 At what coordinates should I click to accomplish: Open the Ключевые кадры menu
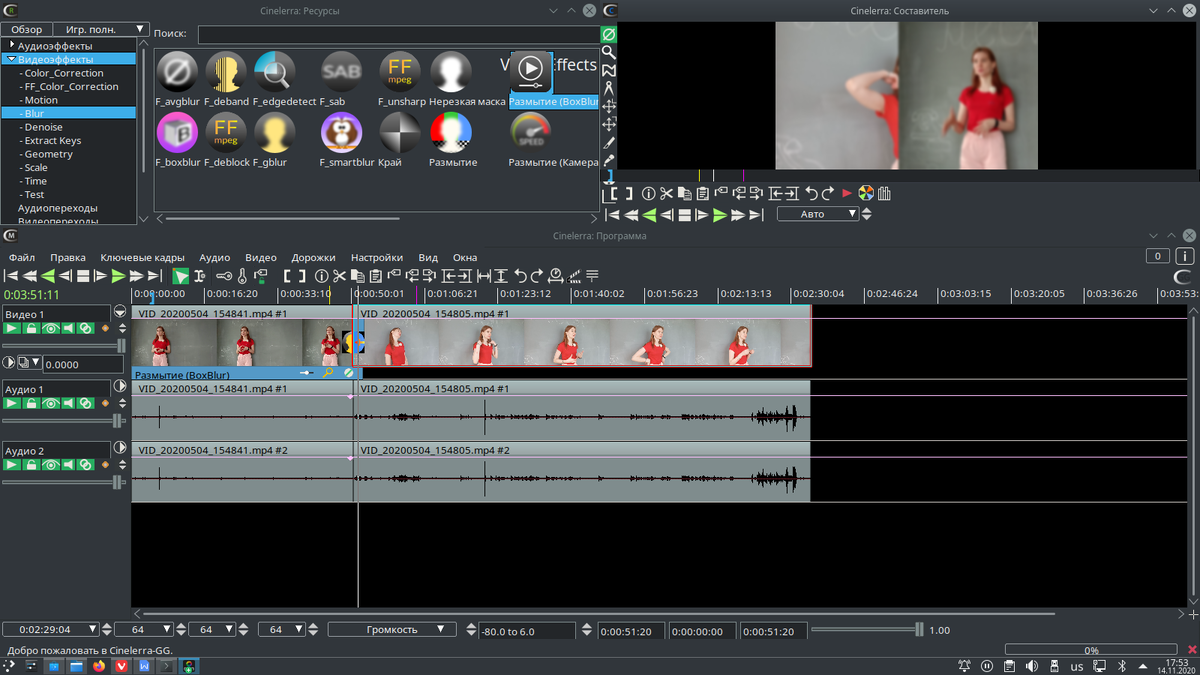tap(142, 257)
